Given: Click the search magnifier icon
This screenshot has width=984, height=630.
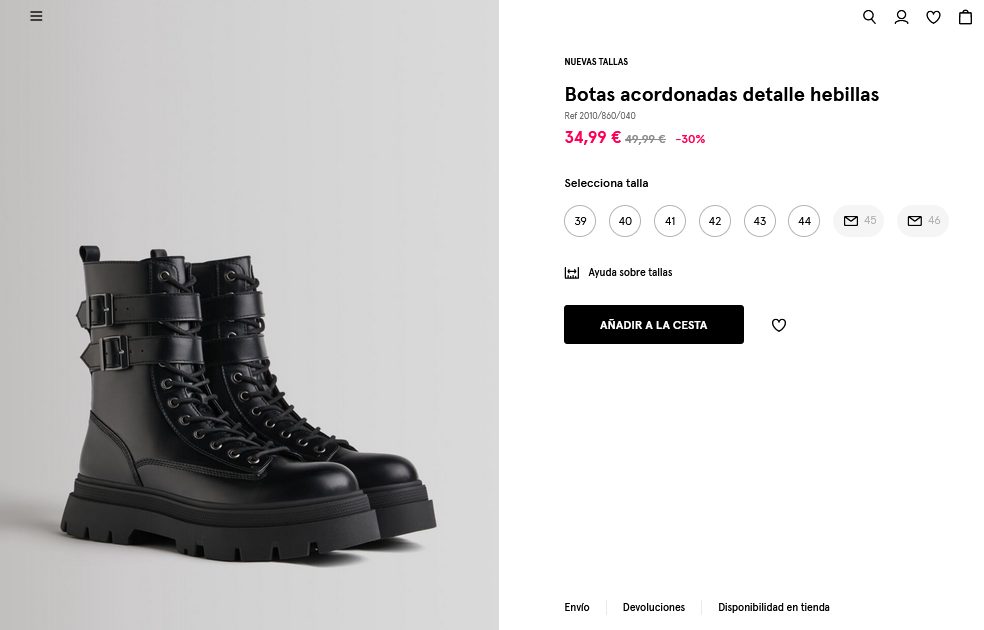Looking at the screenshot, I should 869,17.
